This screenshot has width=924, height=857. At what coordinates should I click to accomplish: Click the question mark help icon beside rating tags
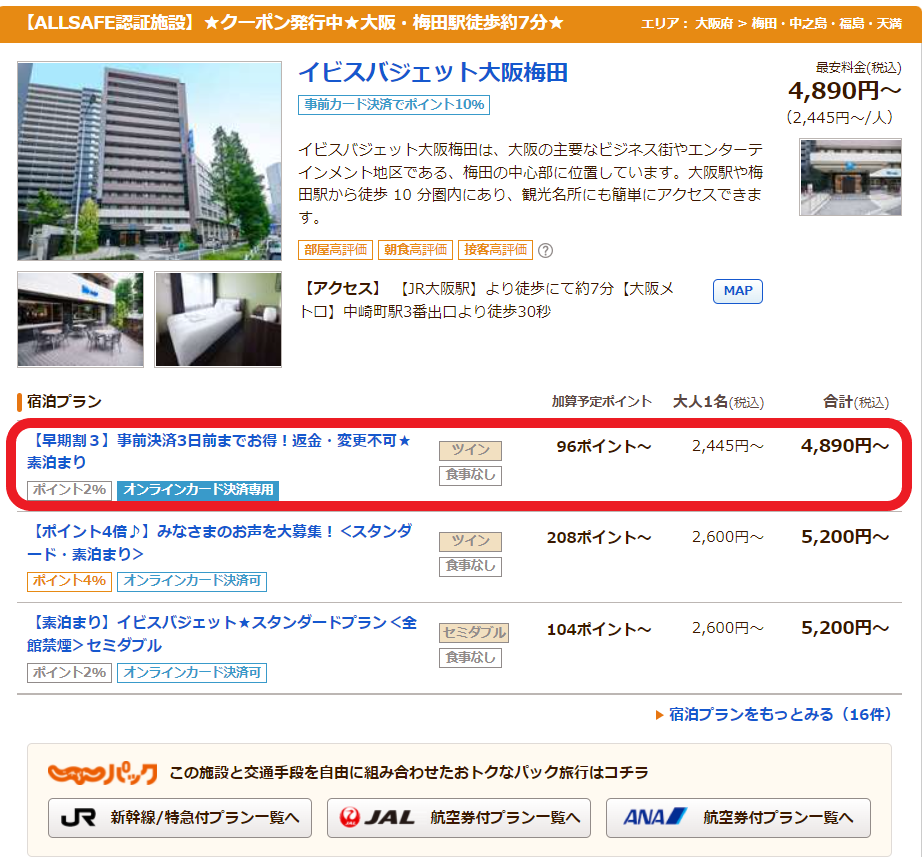[x=546, y=250]
